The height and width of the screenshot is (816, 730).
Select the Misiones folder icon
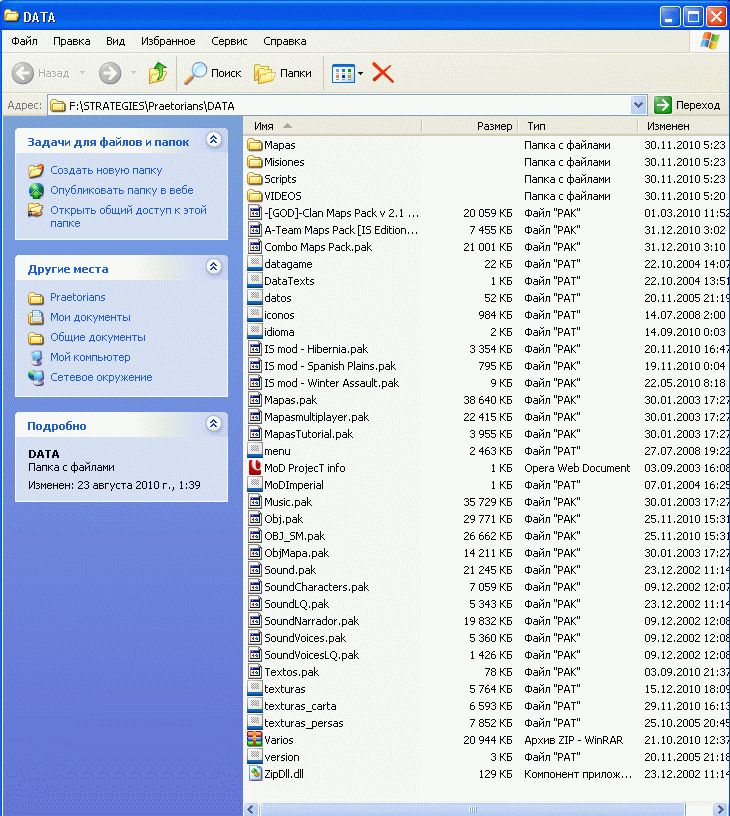point(254,162)
